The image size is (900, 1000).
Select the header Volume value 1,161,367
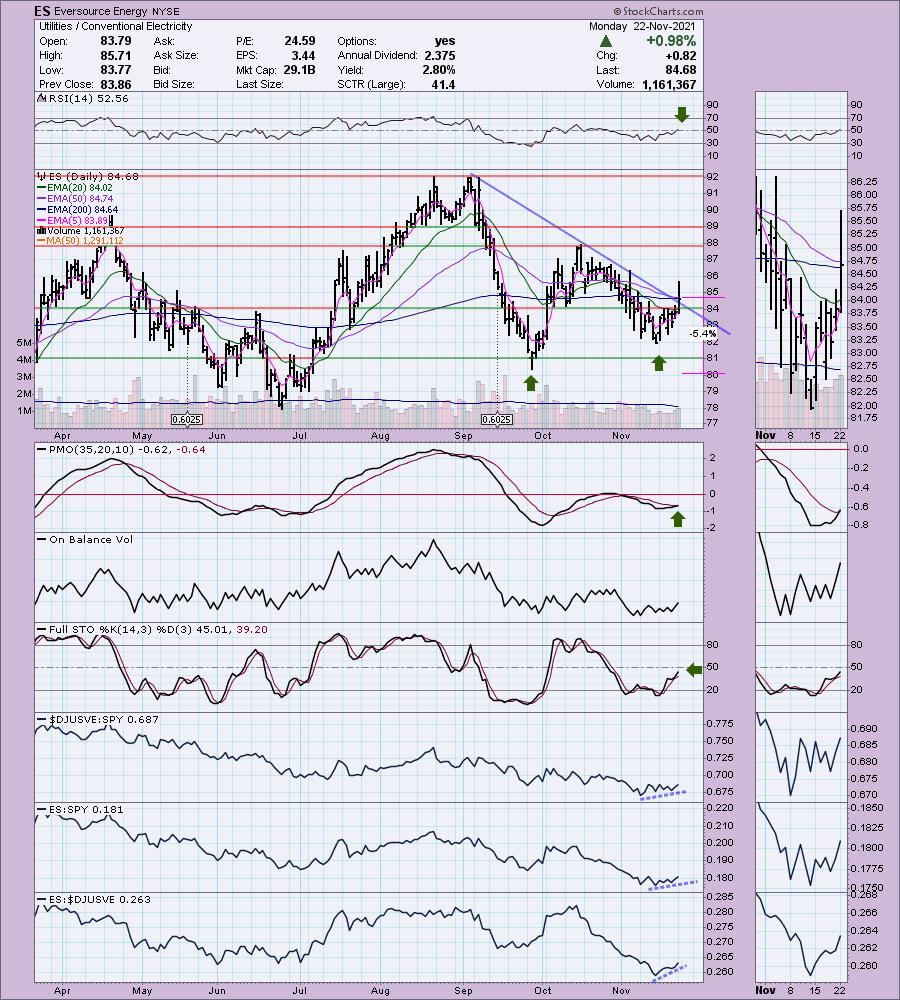tap(668, 84)
